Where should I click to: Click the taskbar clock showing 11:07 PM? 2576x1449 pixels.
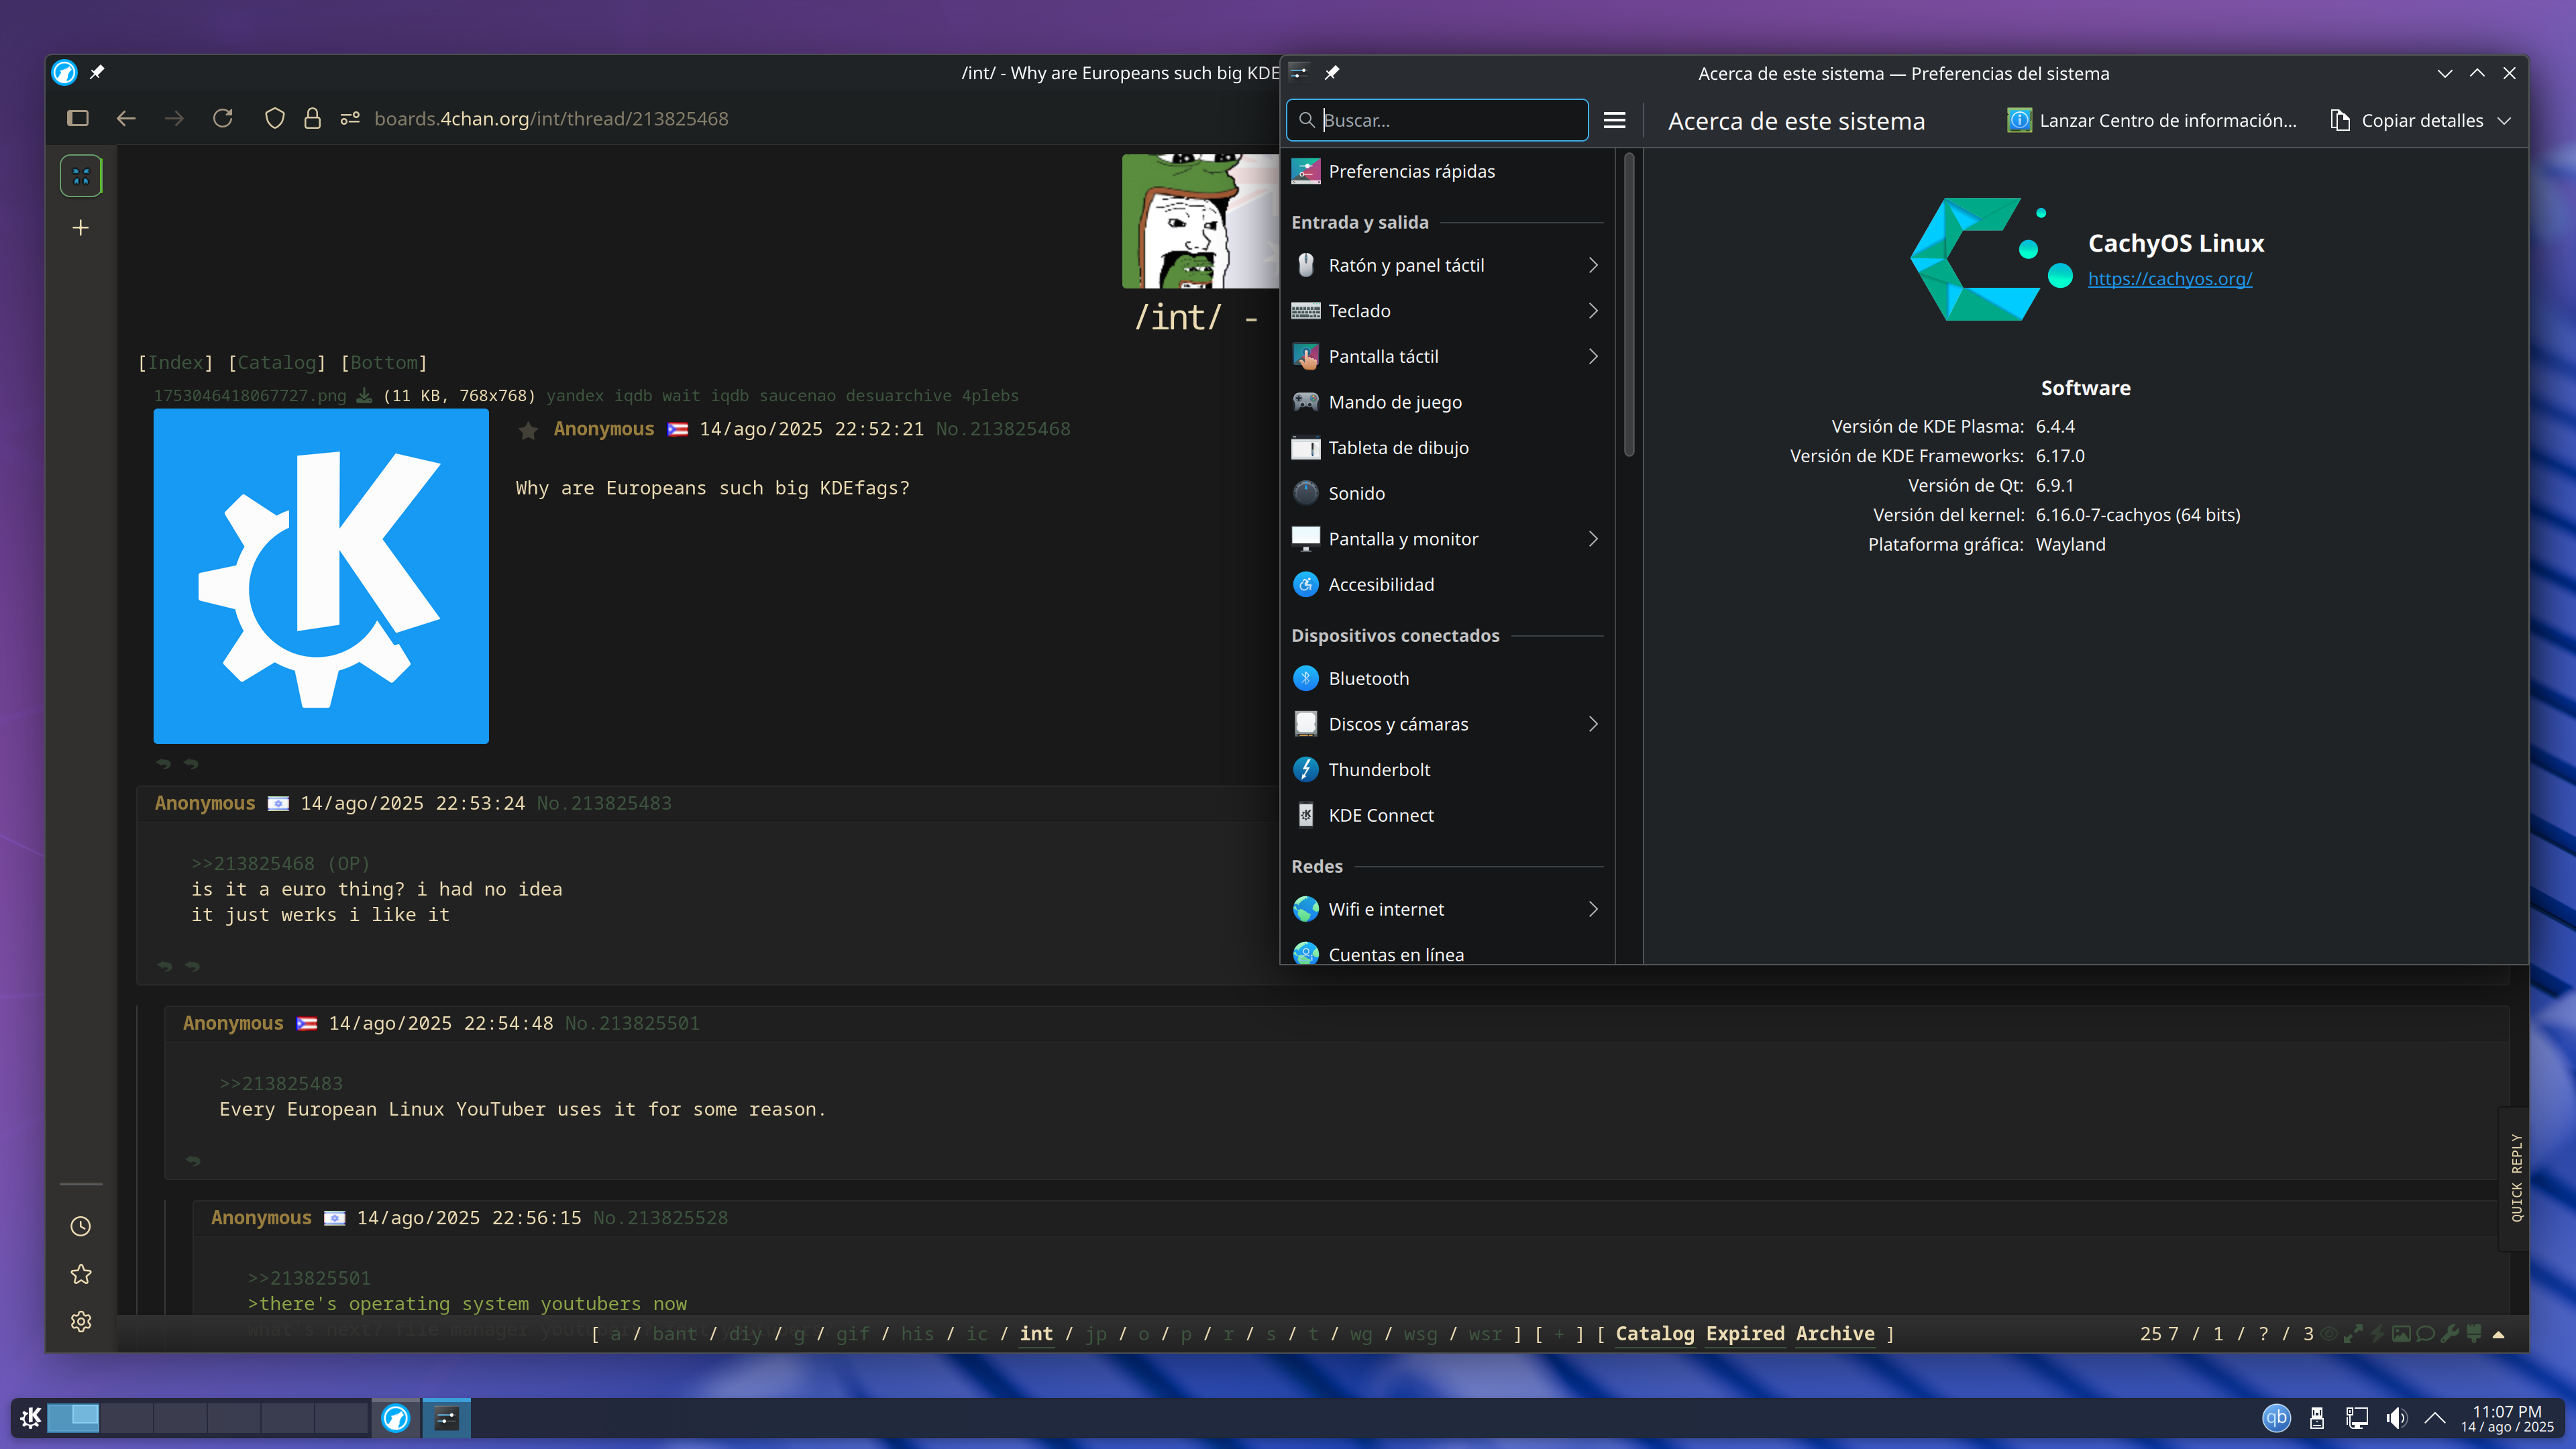(2506, 1418)
